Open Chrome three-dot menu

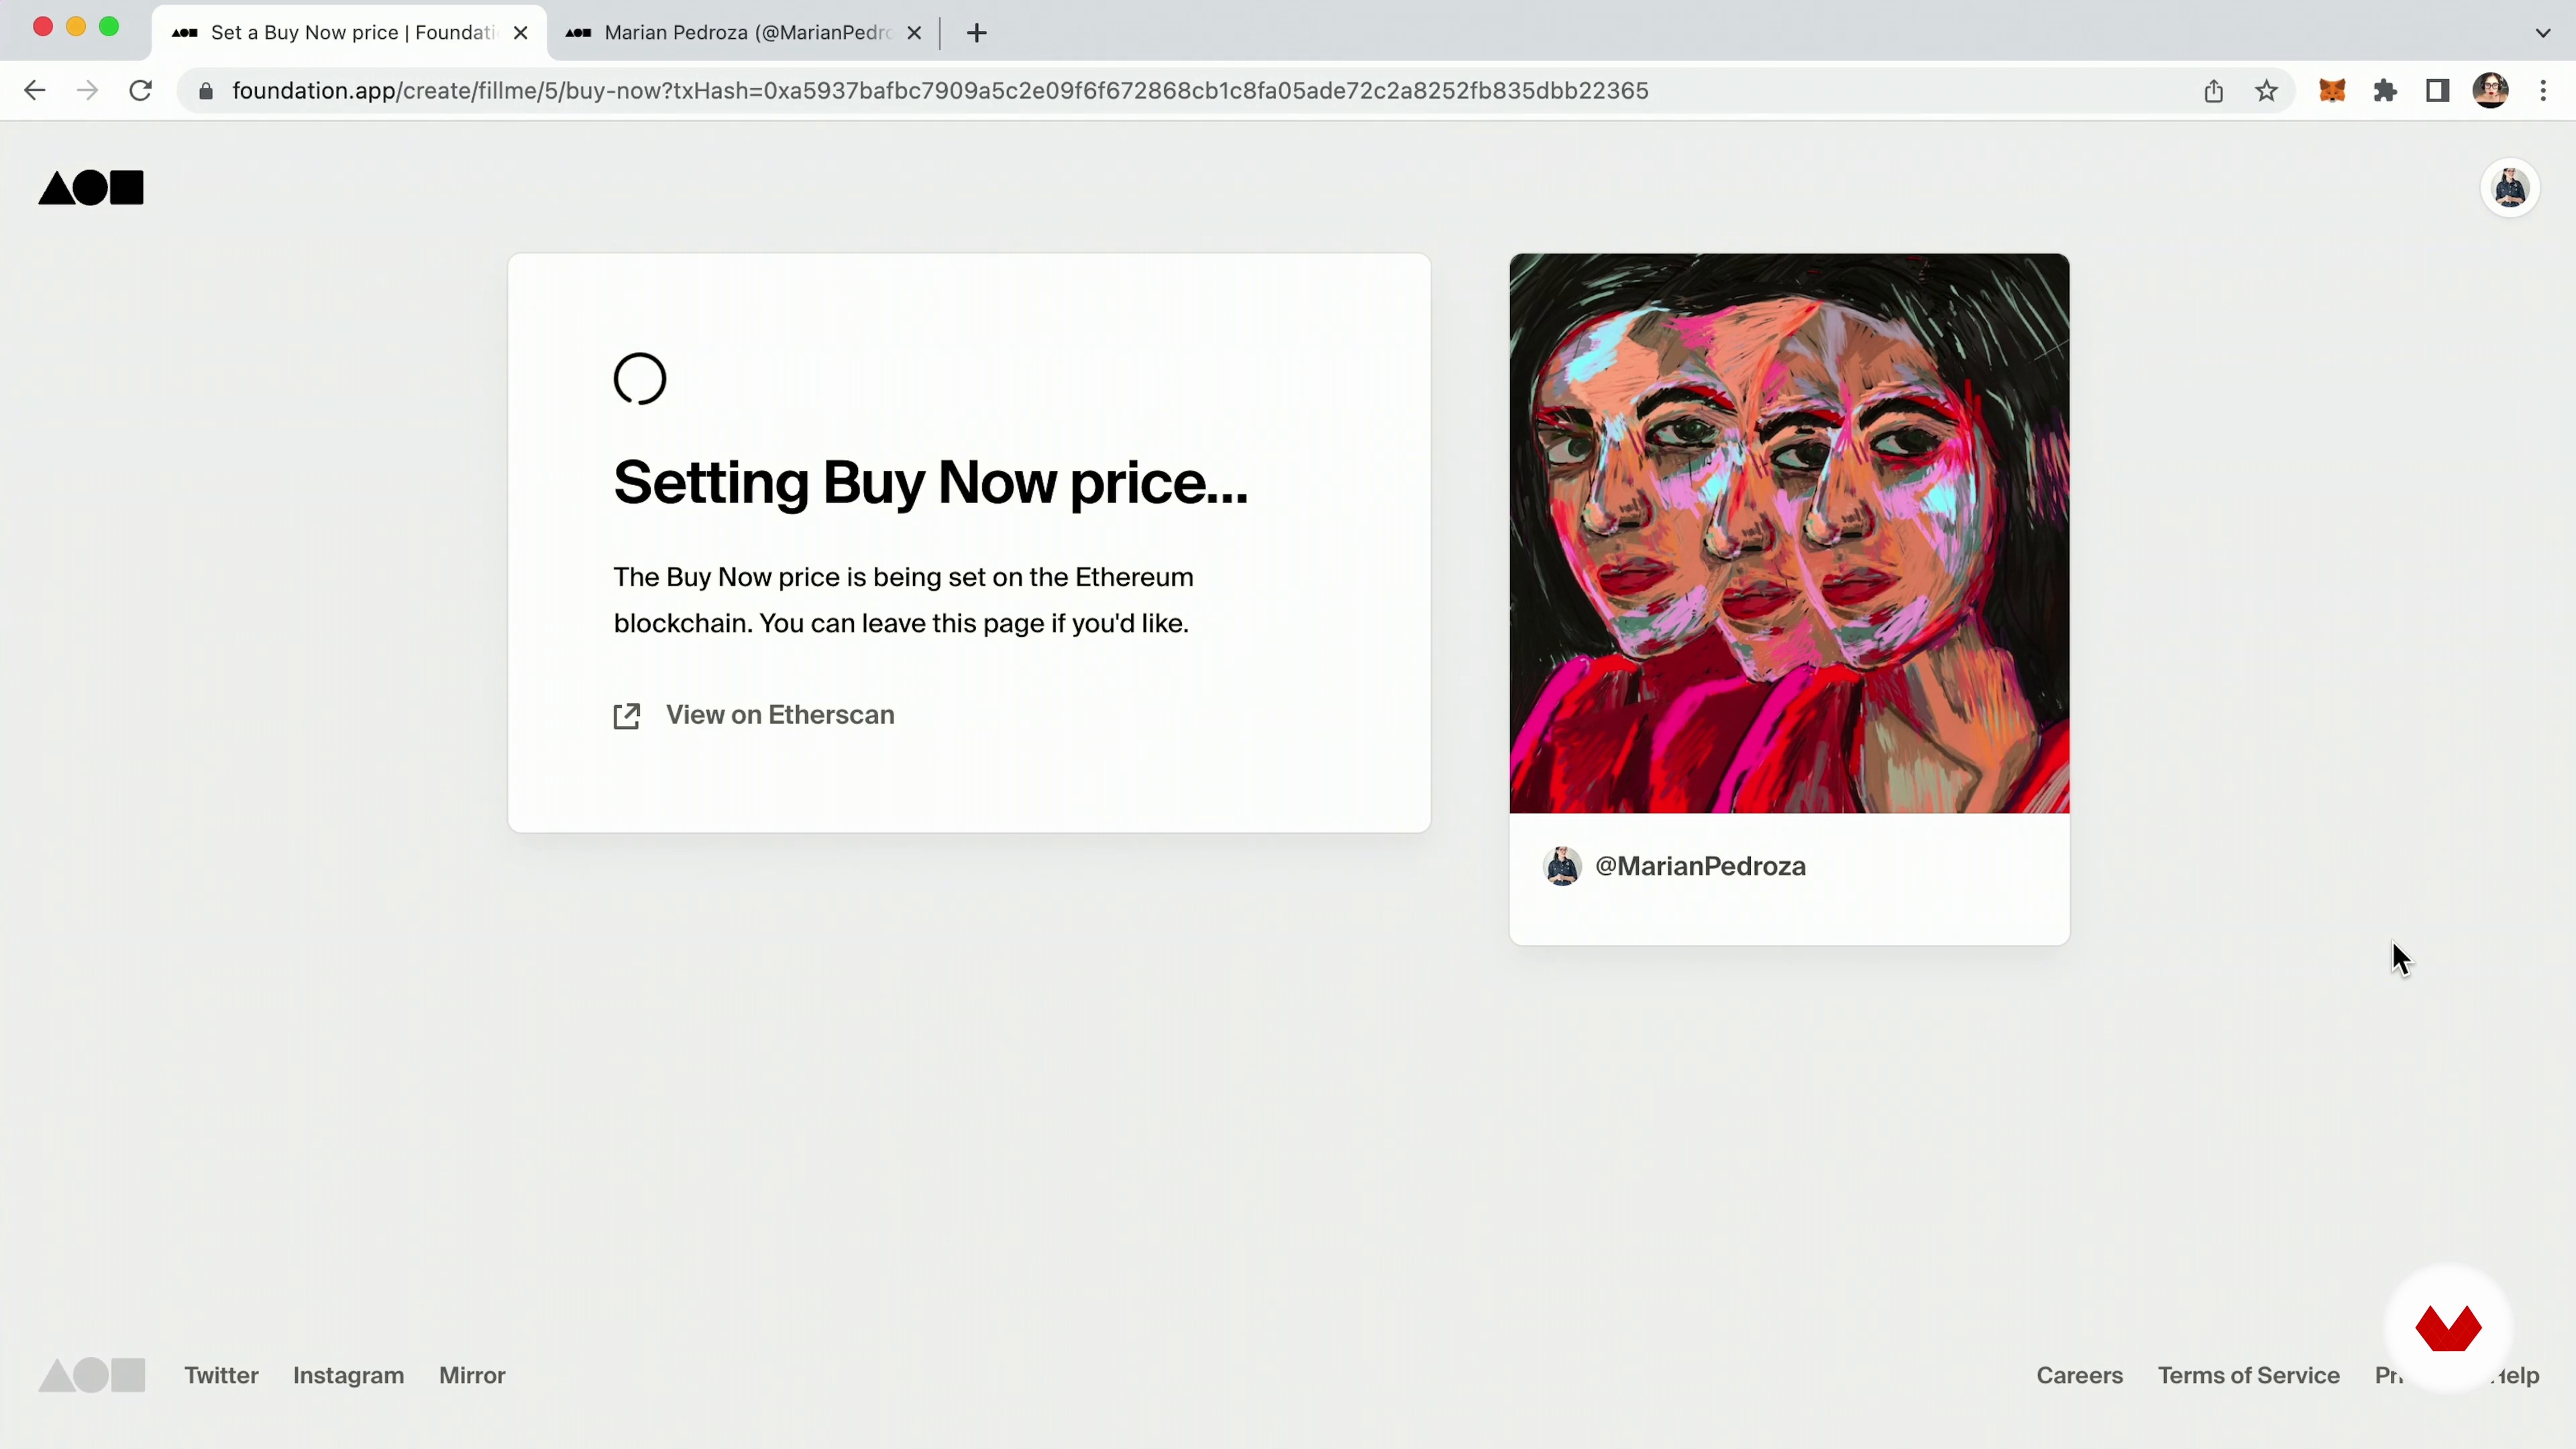2543,91
